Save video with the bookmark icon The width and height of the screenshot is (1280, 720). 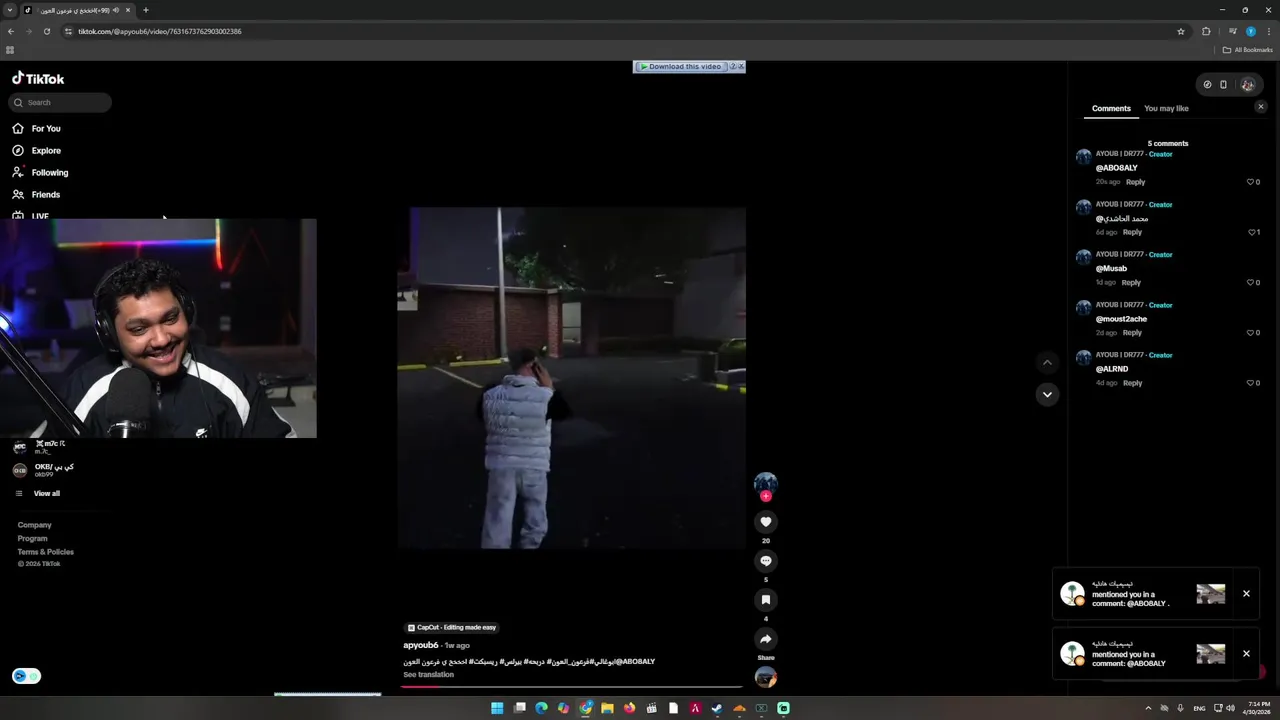766,600
